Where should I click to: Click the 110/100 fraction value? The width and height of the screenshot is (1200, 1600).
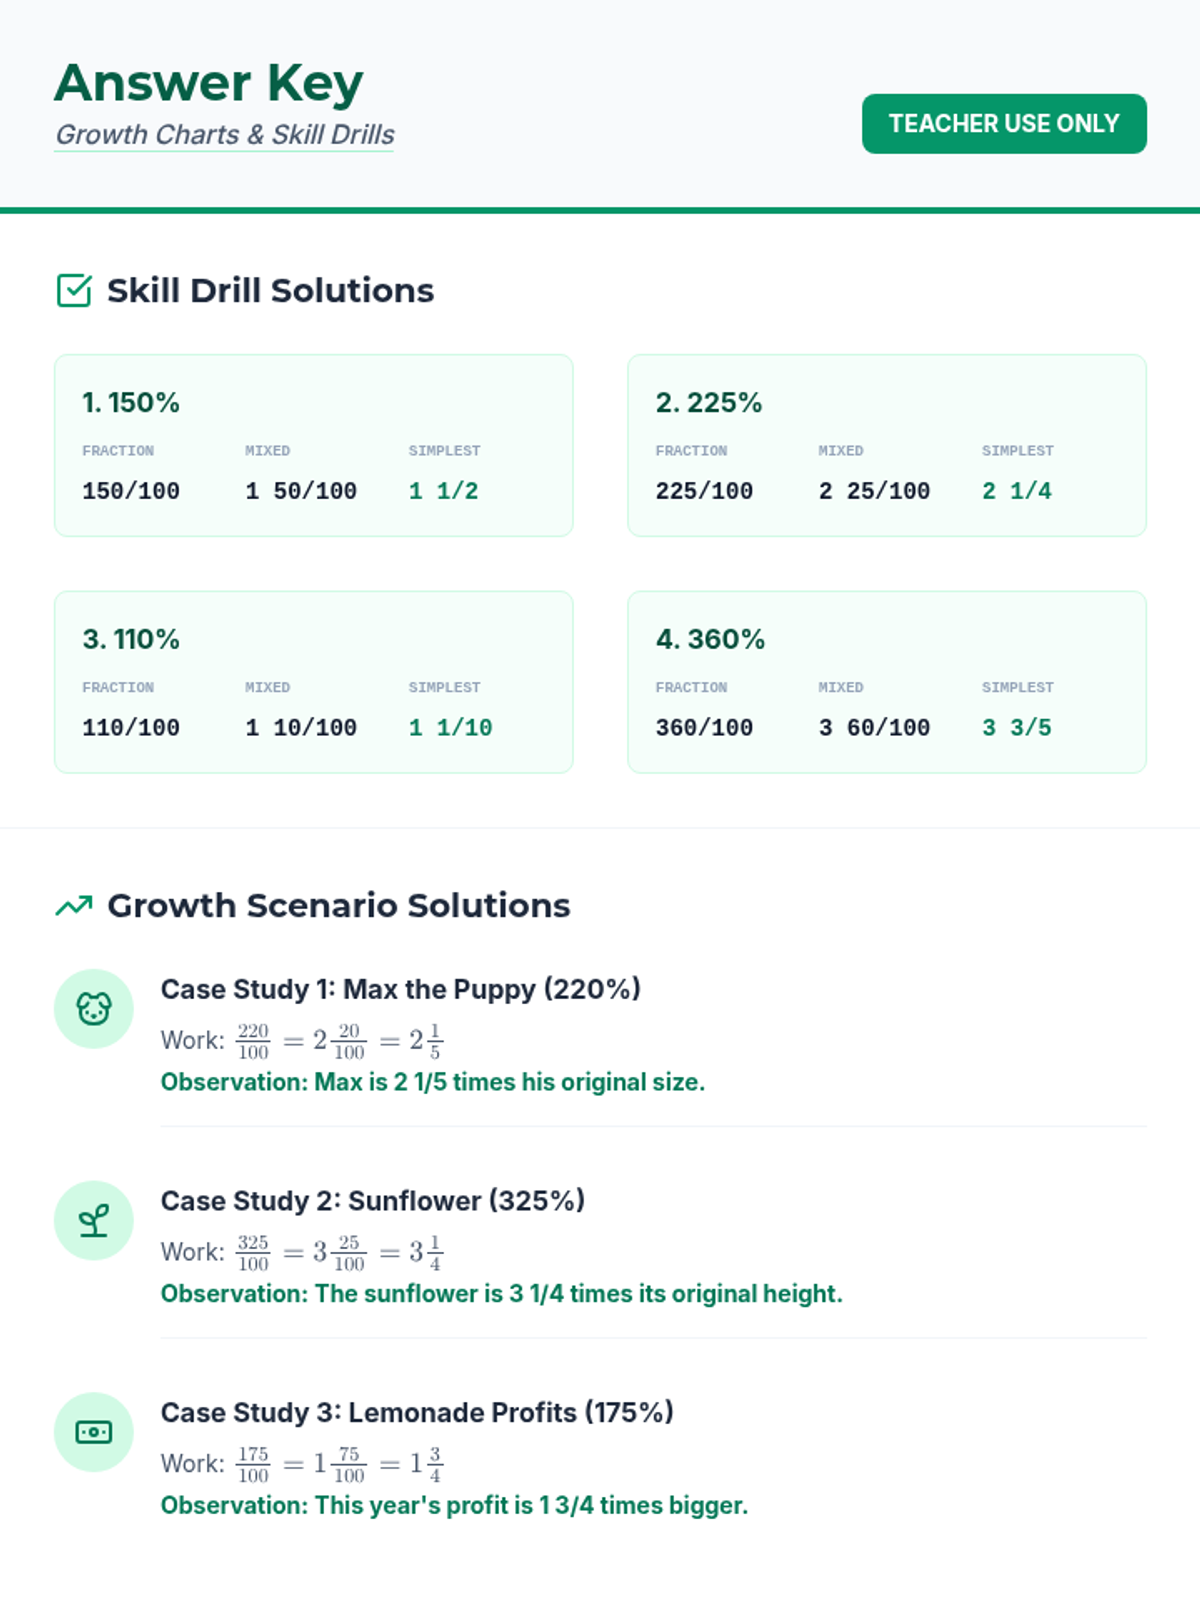[x=131, y=728]
